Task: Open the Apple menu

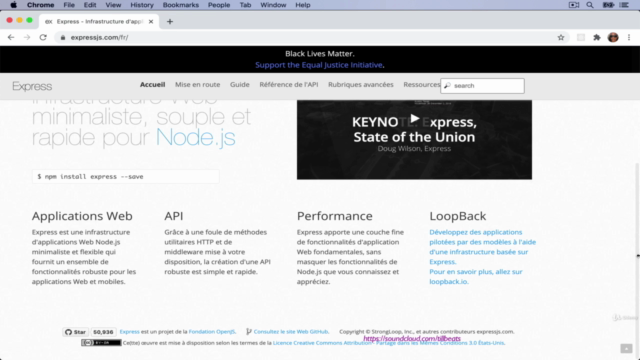Action: [13, 5]
